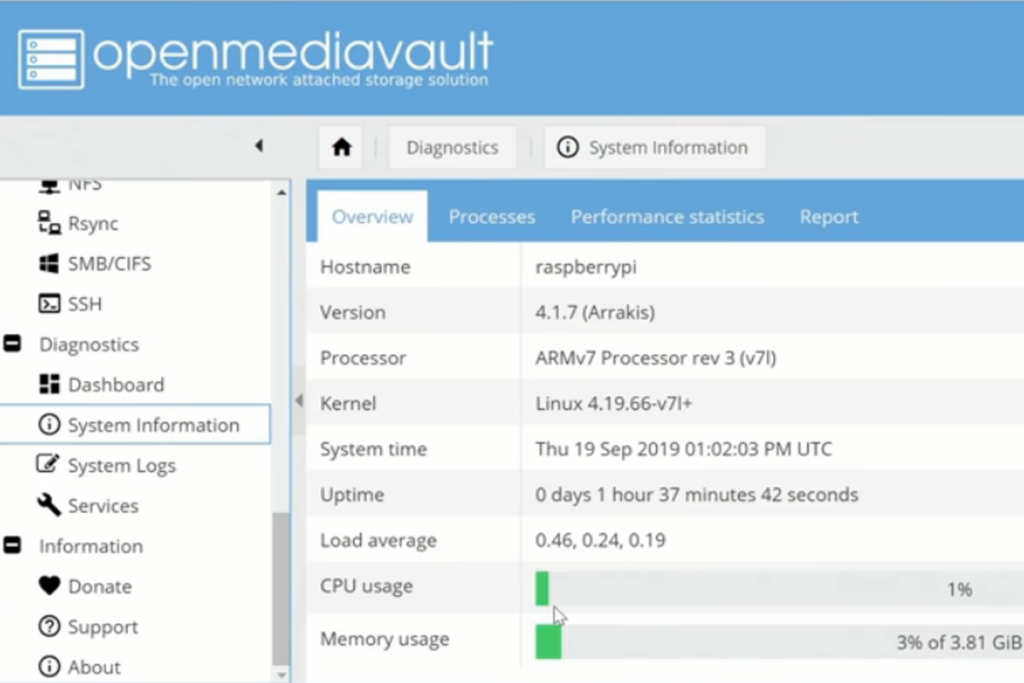Click the Memory usage progress bar
1024x683 pixels.
[x=779, y=642]
